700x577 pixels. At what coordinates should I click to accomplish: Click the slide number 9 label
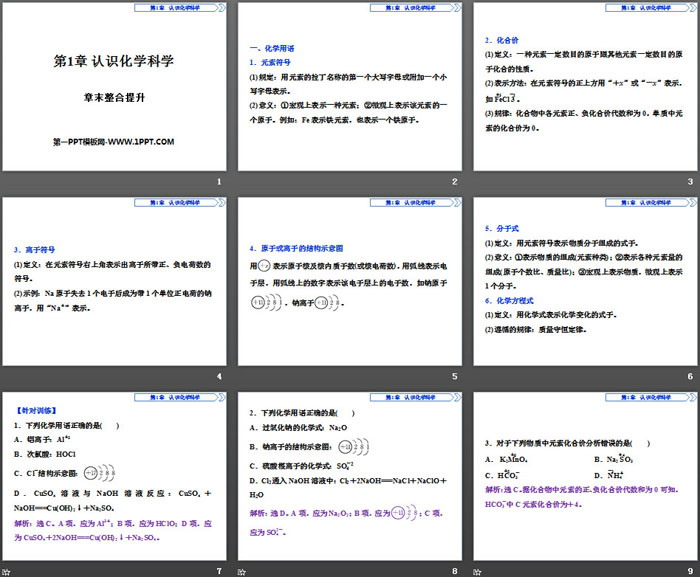pyautogui.click(x=690, y=571)
